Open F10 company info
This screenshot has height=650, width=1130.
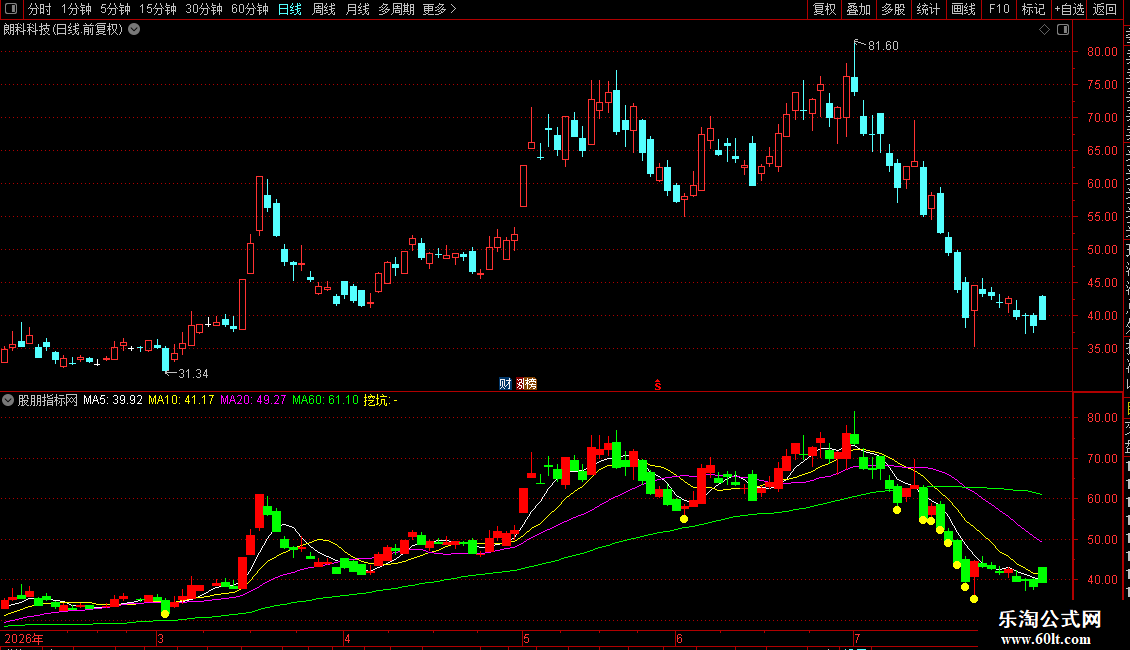click(x=999, y=9)
